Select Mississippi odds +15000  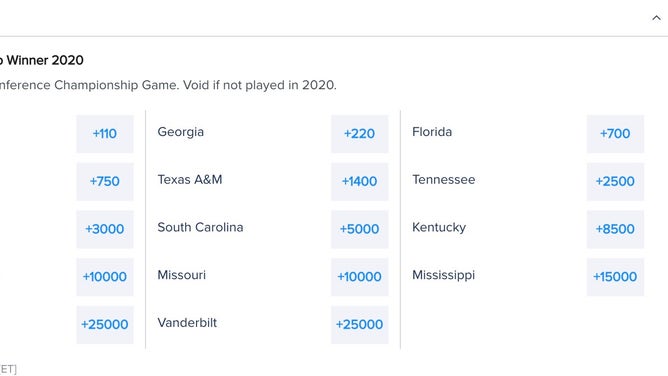615,277
